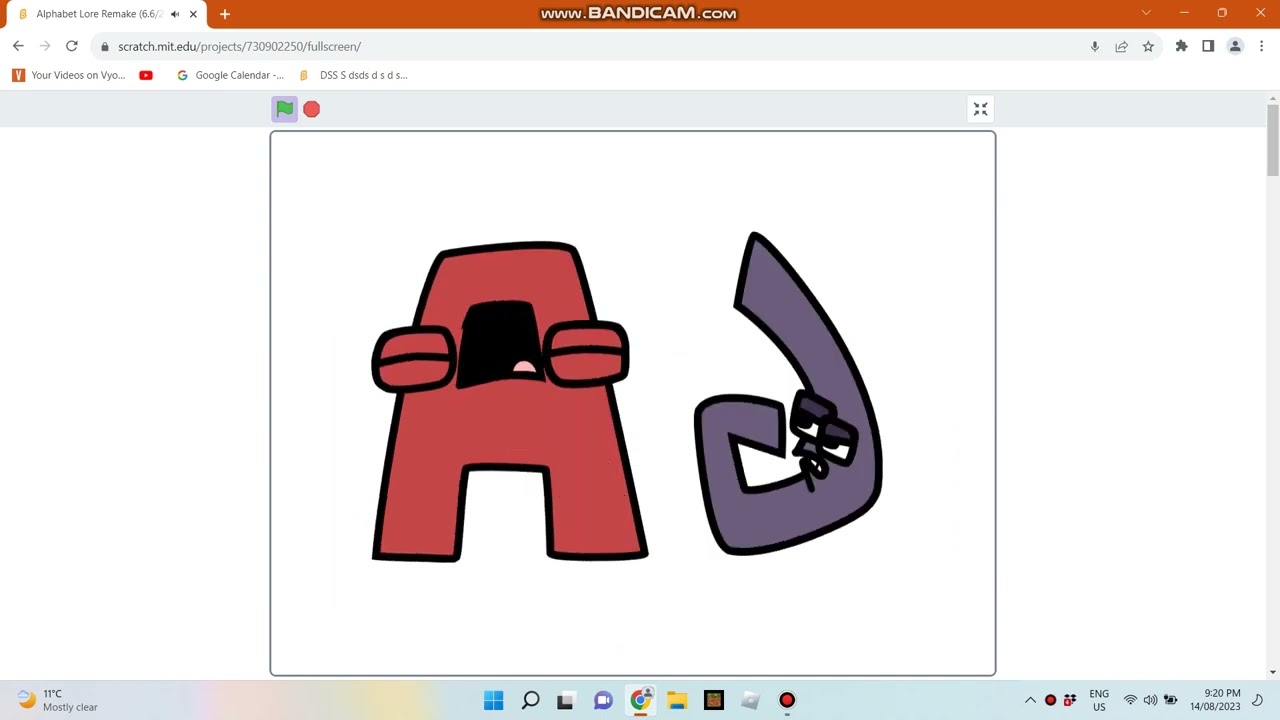Select the Alphabet Lore Remake tab
Viewport: 1280px width, 720px height.
click(x=104, y=14)
